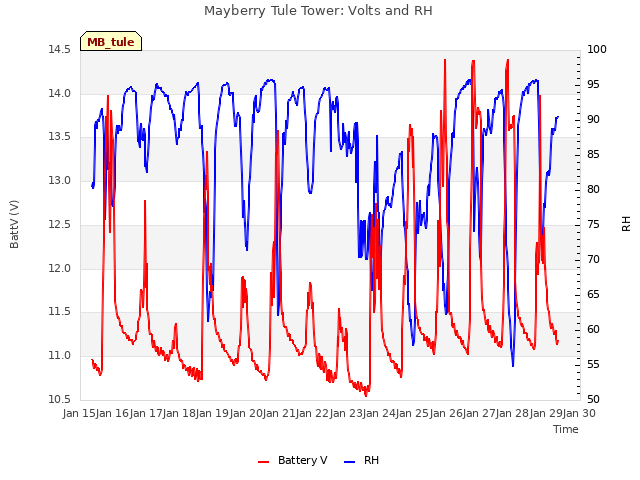Click the 11.0 tick label on left axis

pos(59,356)
